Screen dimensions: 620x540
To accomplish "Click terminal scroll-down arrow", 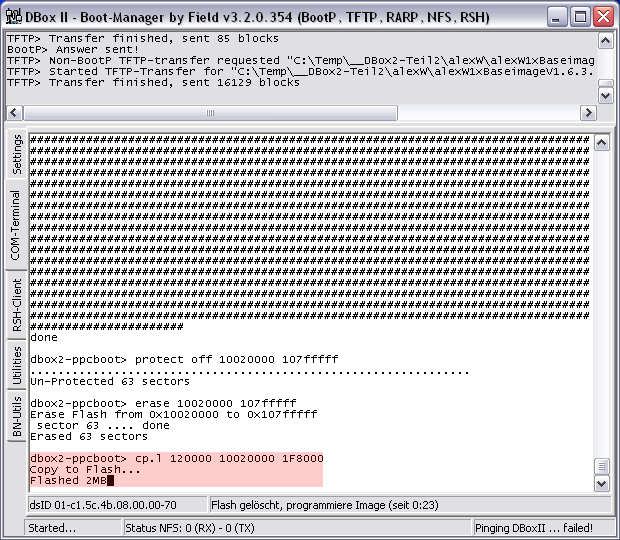I will click(x=601, y=483).
